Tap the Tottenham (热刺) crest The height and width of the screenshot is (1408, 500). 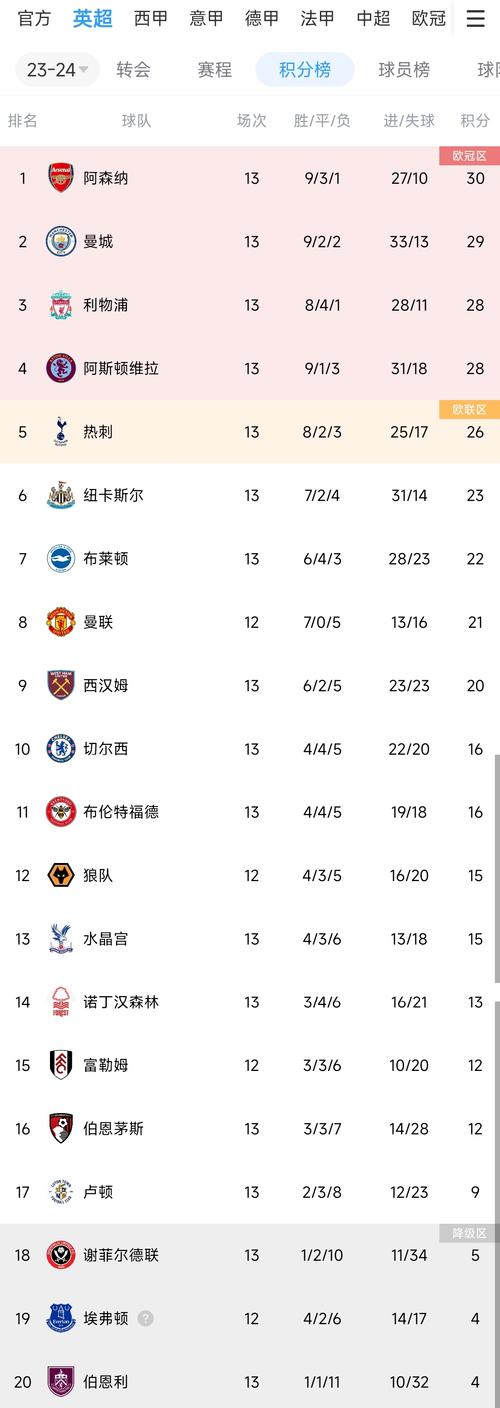[61, 432]
